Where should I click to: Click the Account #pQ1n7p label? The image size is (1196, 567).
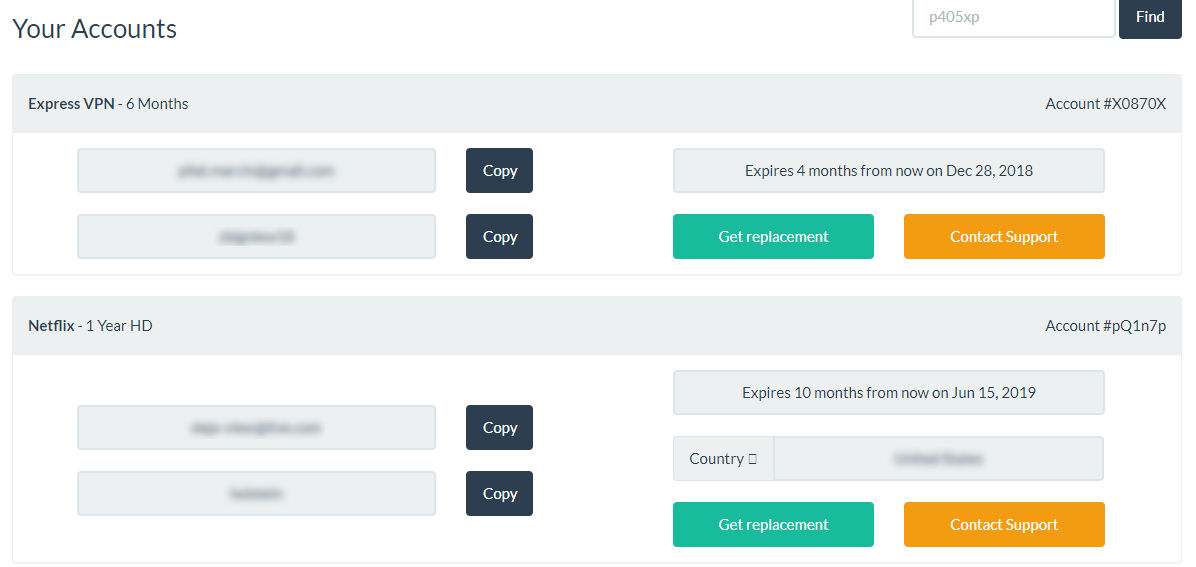pyautogui.click(x=1105, y=326)
